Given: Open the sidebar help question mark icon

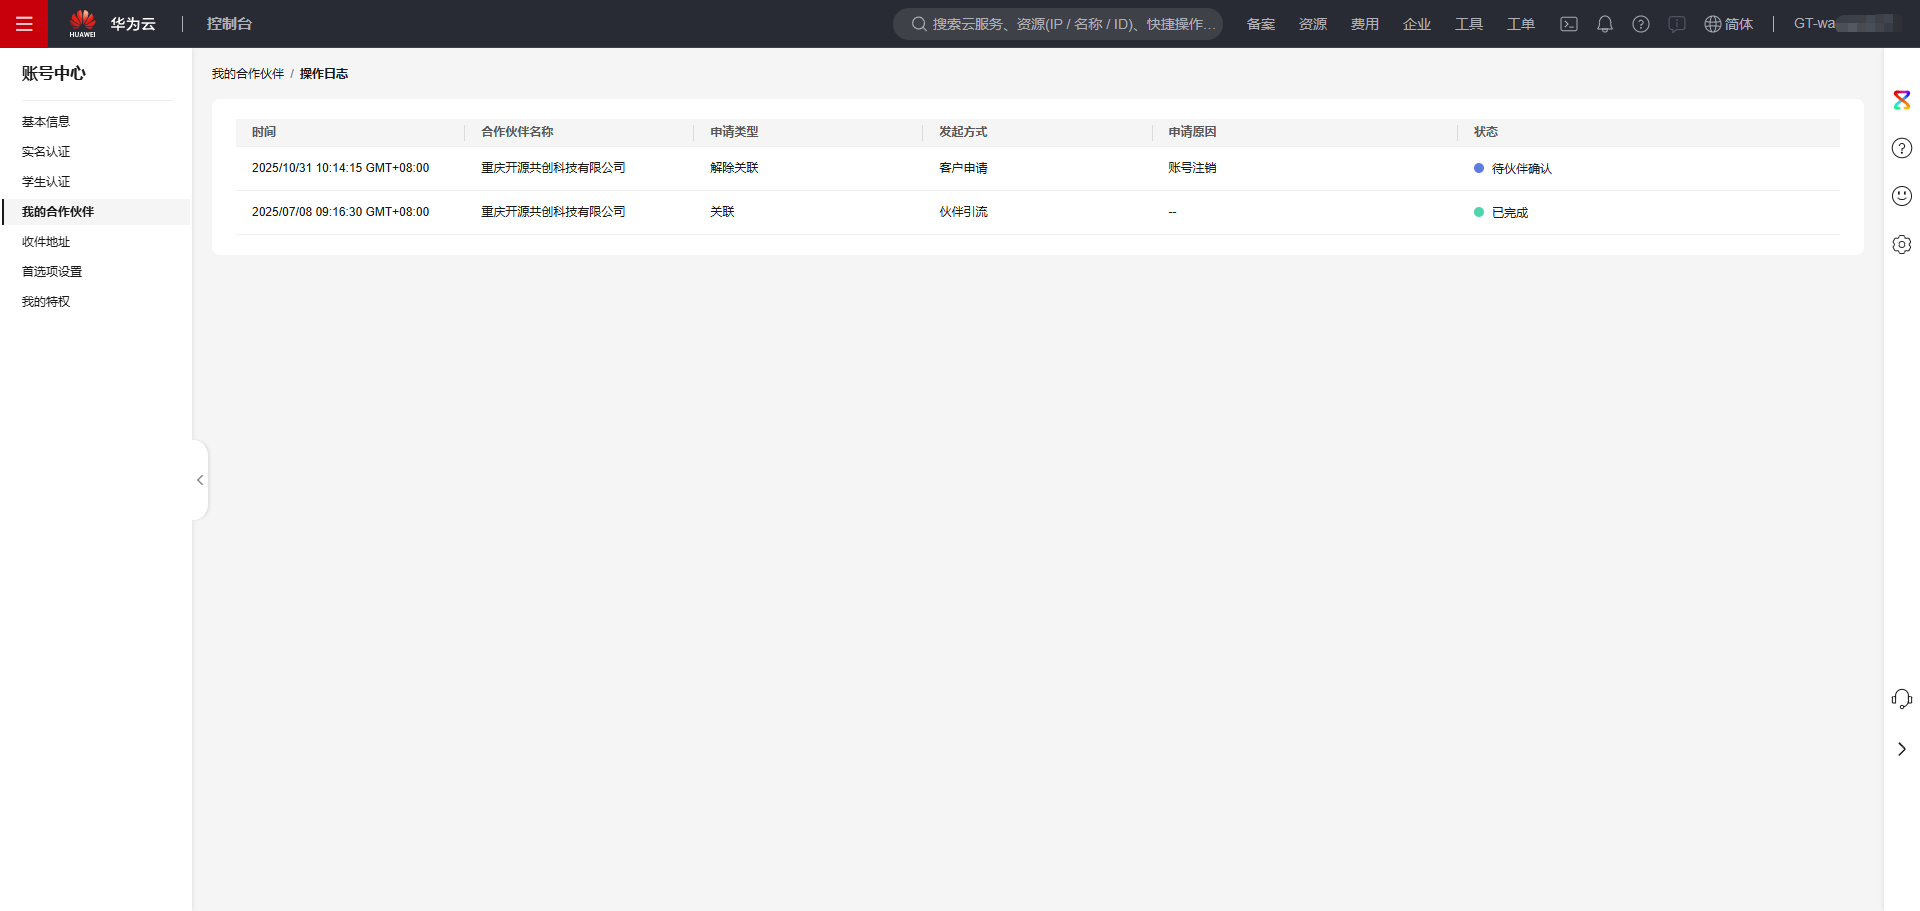Looking at the screenshot, I should click(1902, 148).
